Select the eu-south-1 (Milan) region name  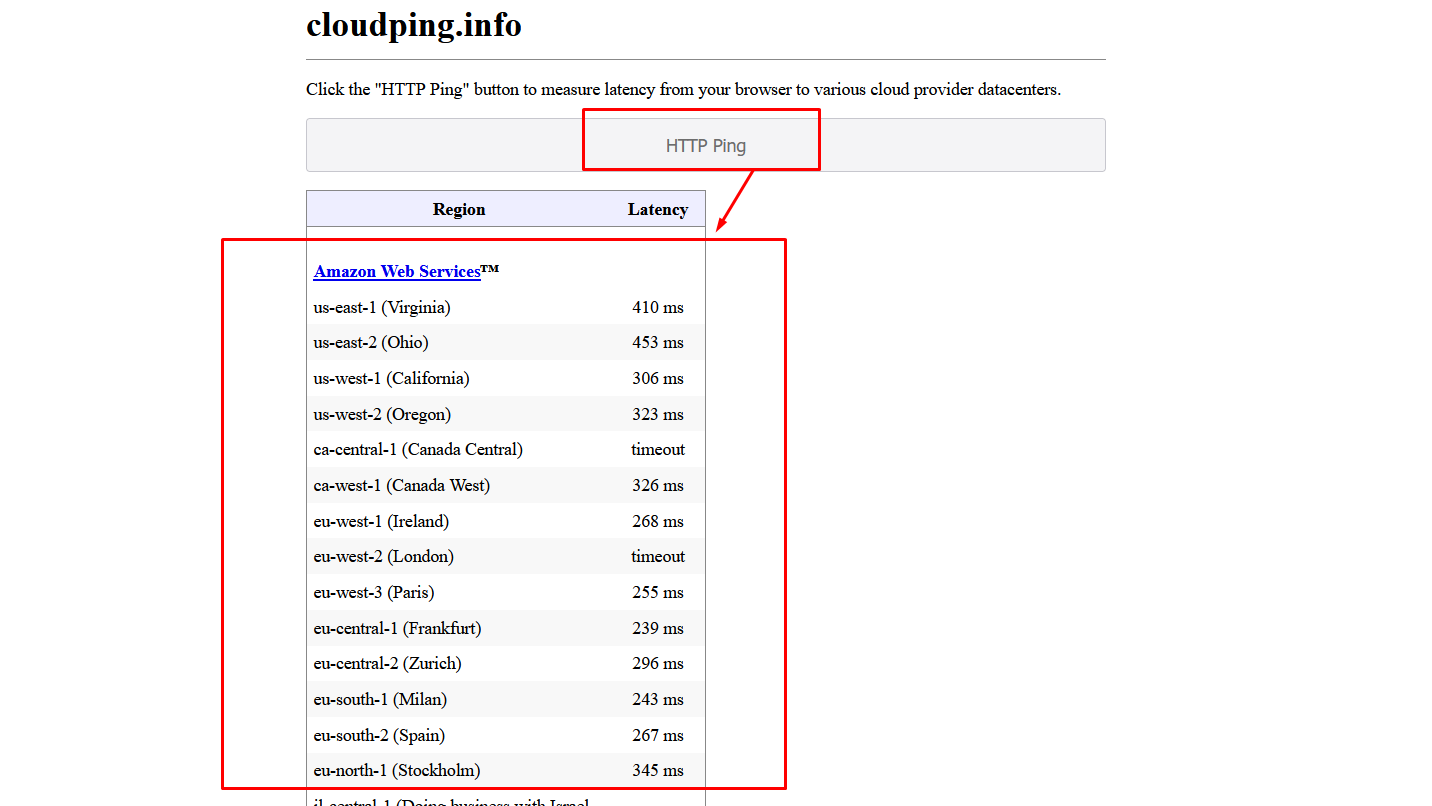coord(381,699)
